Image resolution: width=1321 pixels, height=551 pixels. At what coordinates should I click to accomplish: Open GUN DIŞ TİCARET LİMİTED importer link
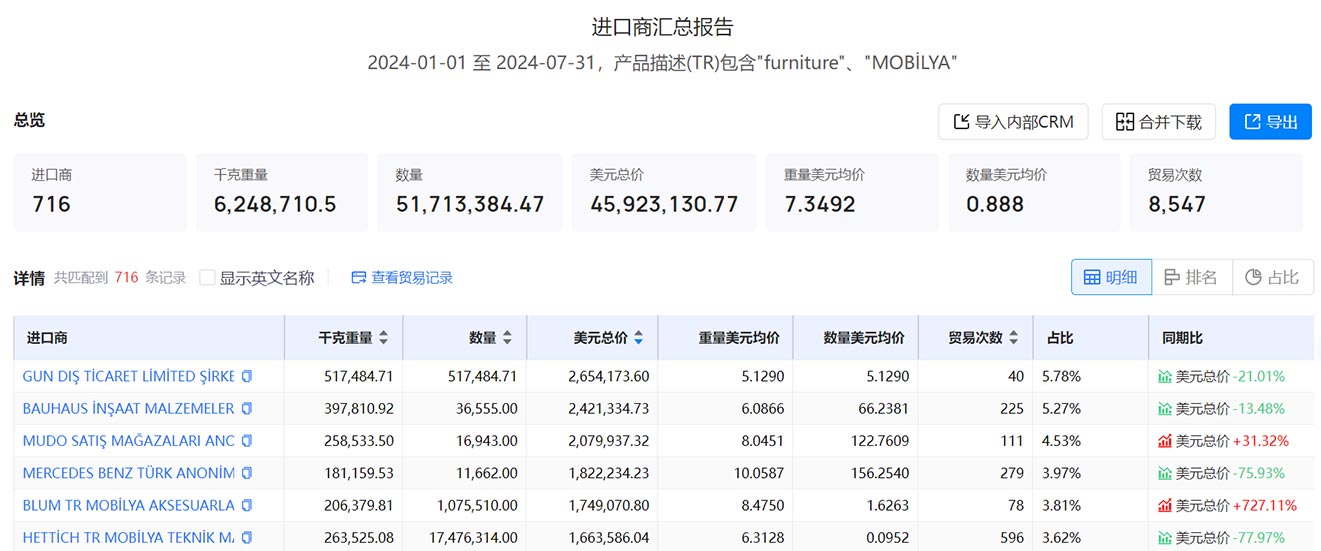(128, 377)
